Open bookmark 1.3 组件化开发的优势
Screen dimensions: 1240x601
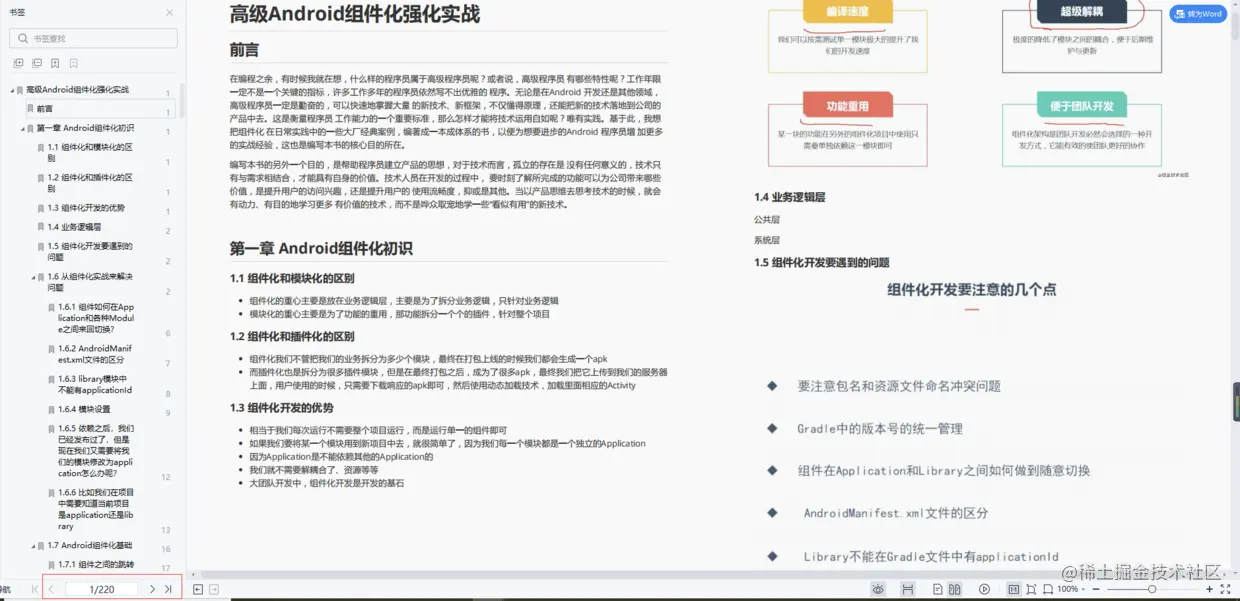[x=86, y=208]
